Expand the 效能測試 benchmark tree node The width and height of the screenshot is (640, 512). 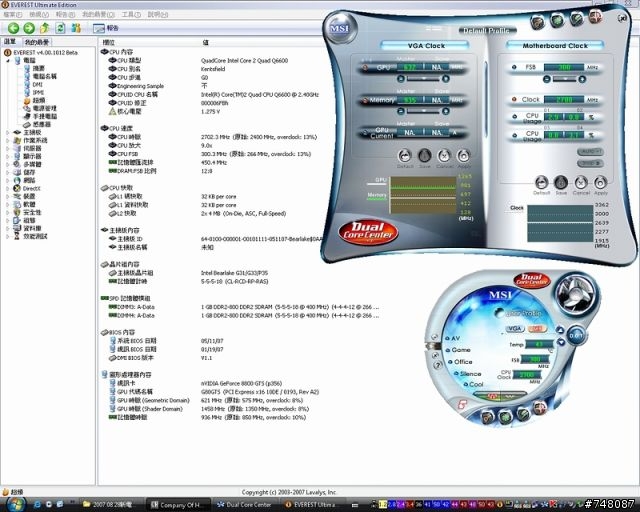pos(8,236)
